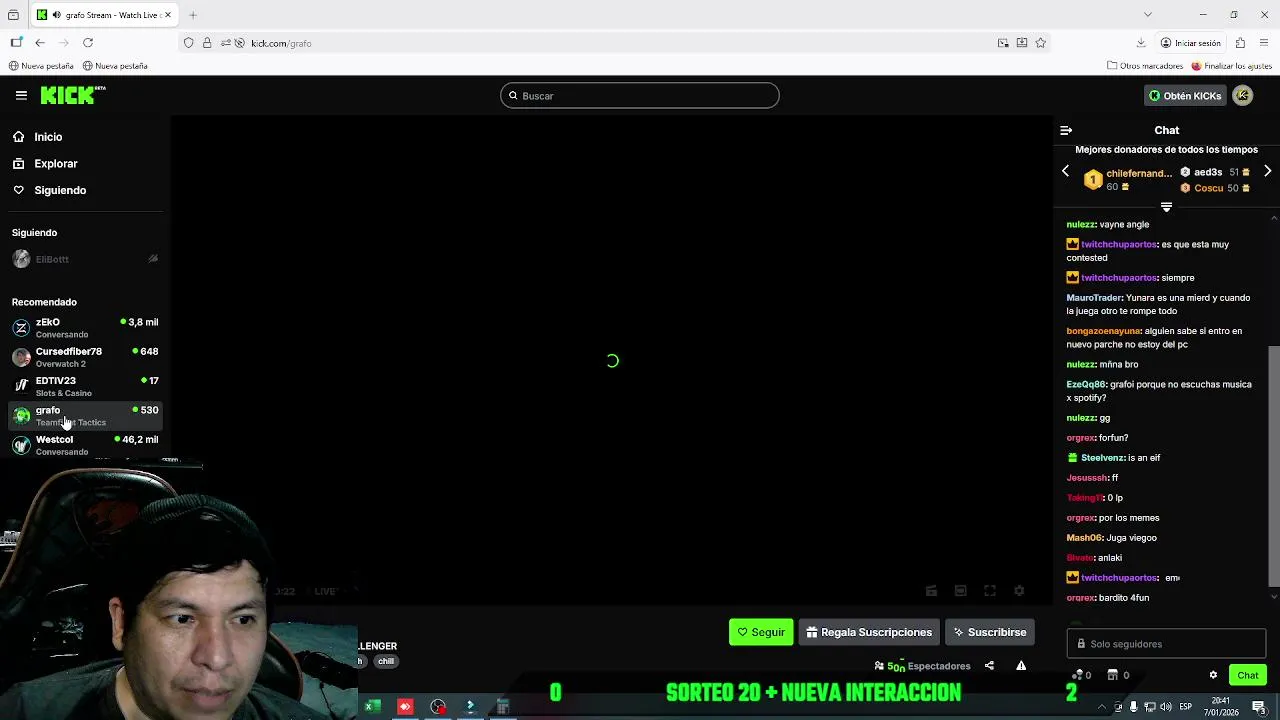Open tracking protection shield icon
Viewport: 1280px width, 720px height.
(188, 43)
